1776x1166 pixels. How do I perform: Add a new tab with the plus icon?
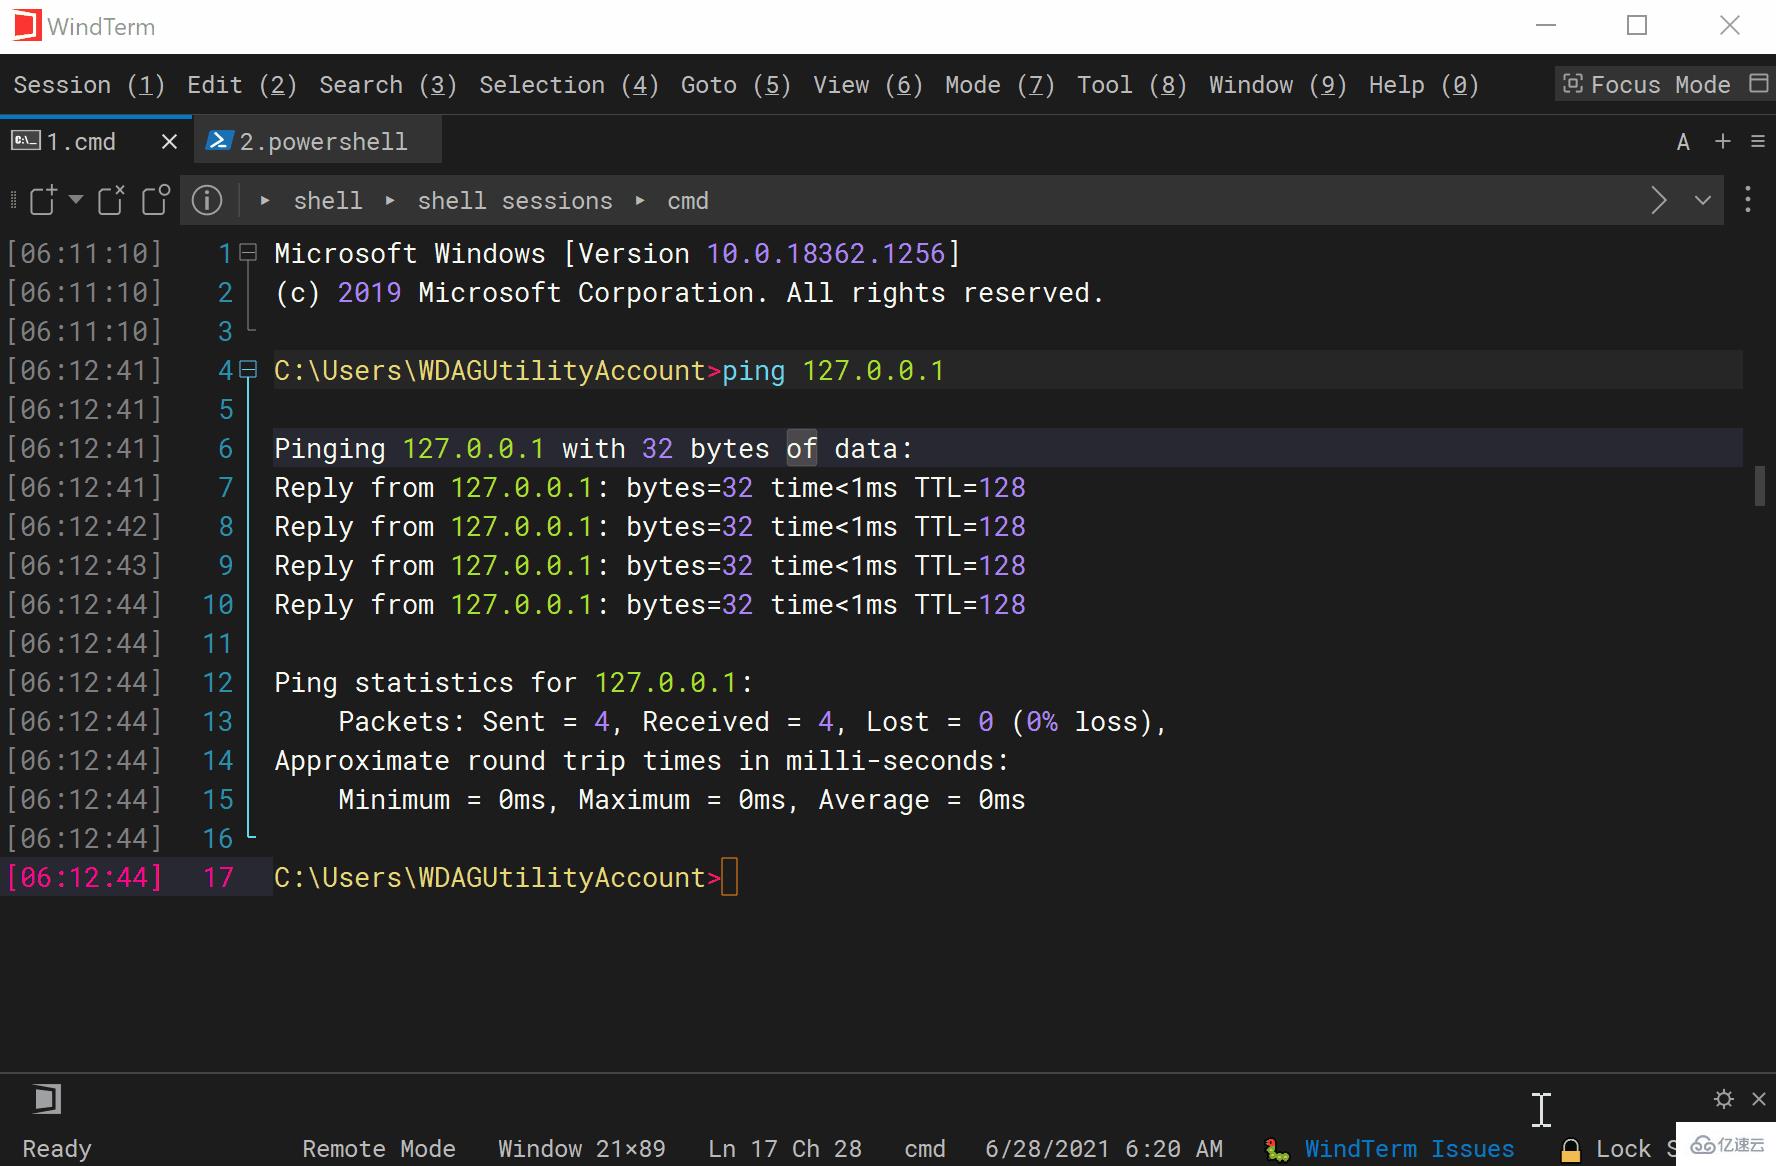(1722, 141)
